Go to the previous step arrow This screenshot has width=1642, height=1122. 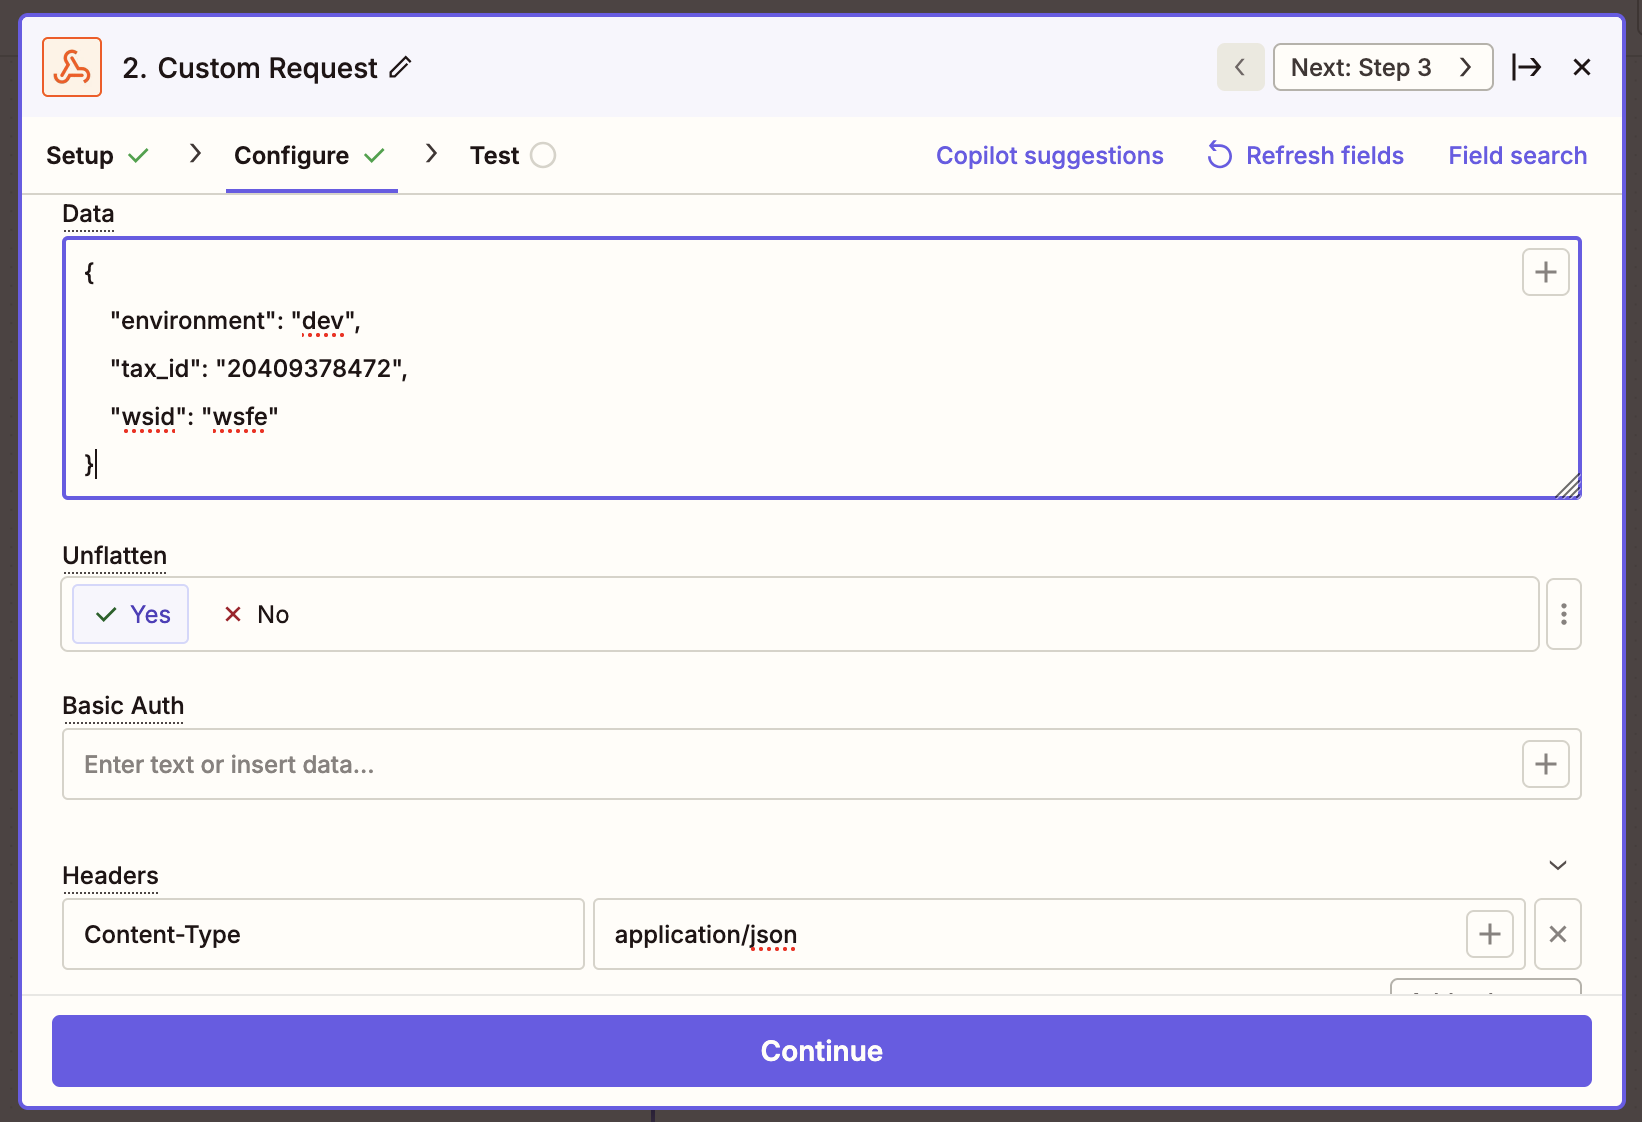[1240, 67]
